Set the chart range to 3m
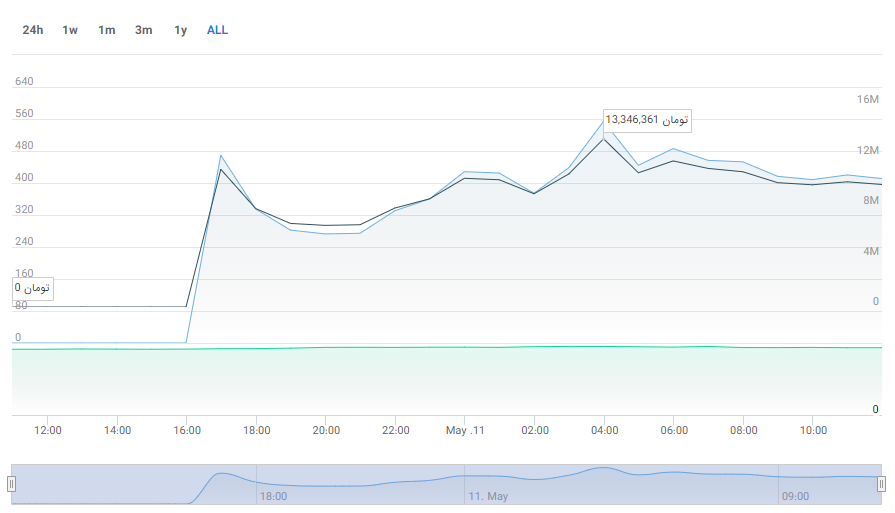 144,30
